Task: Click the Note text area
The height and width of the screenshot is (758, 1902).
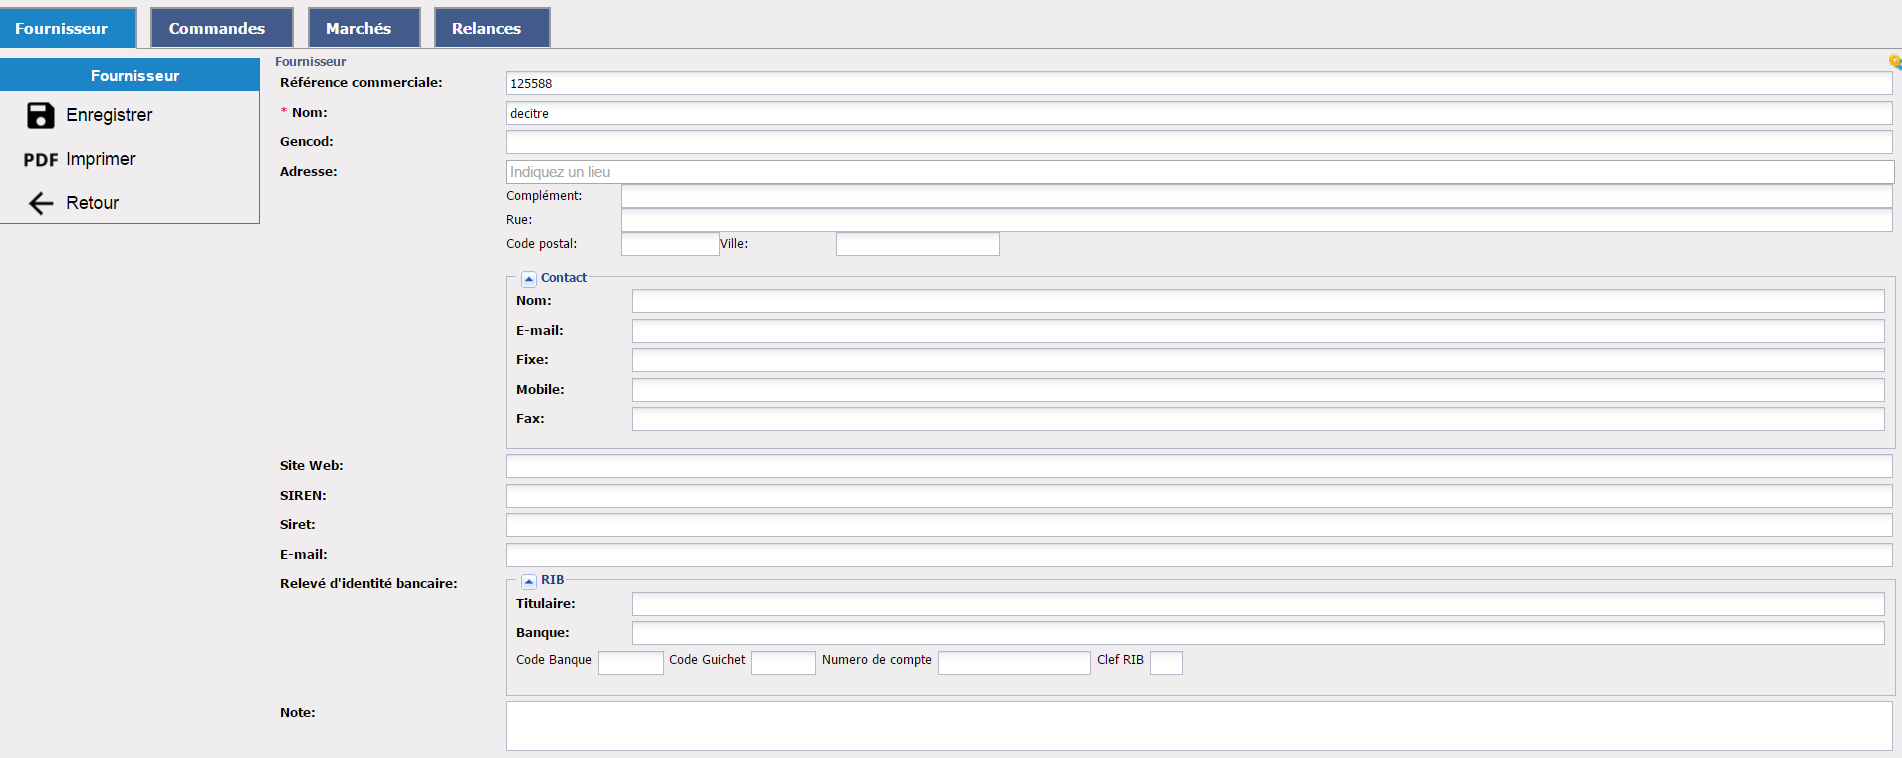Action: pyautogui.click(x=1199, y=726)
